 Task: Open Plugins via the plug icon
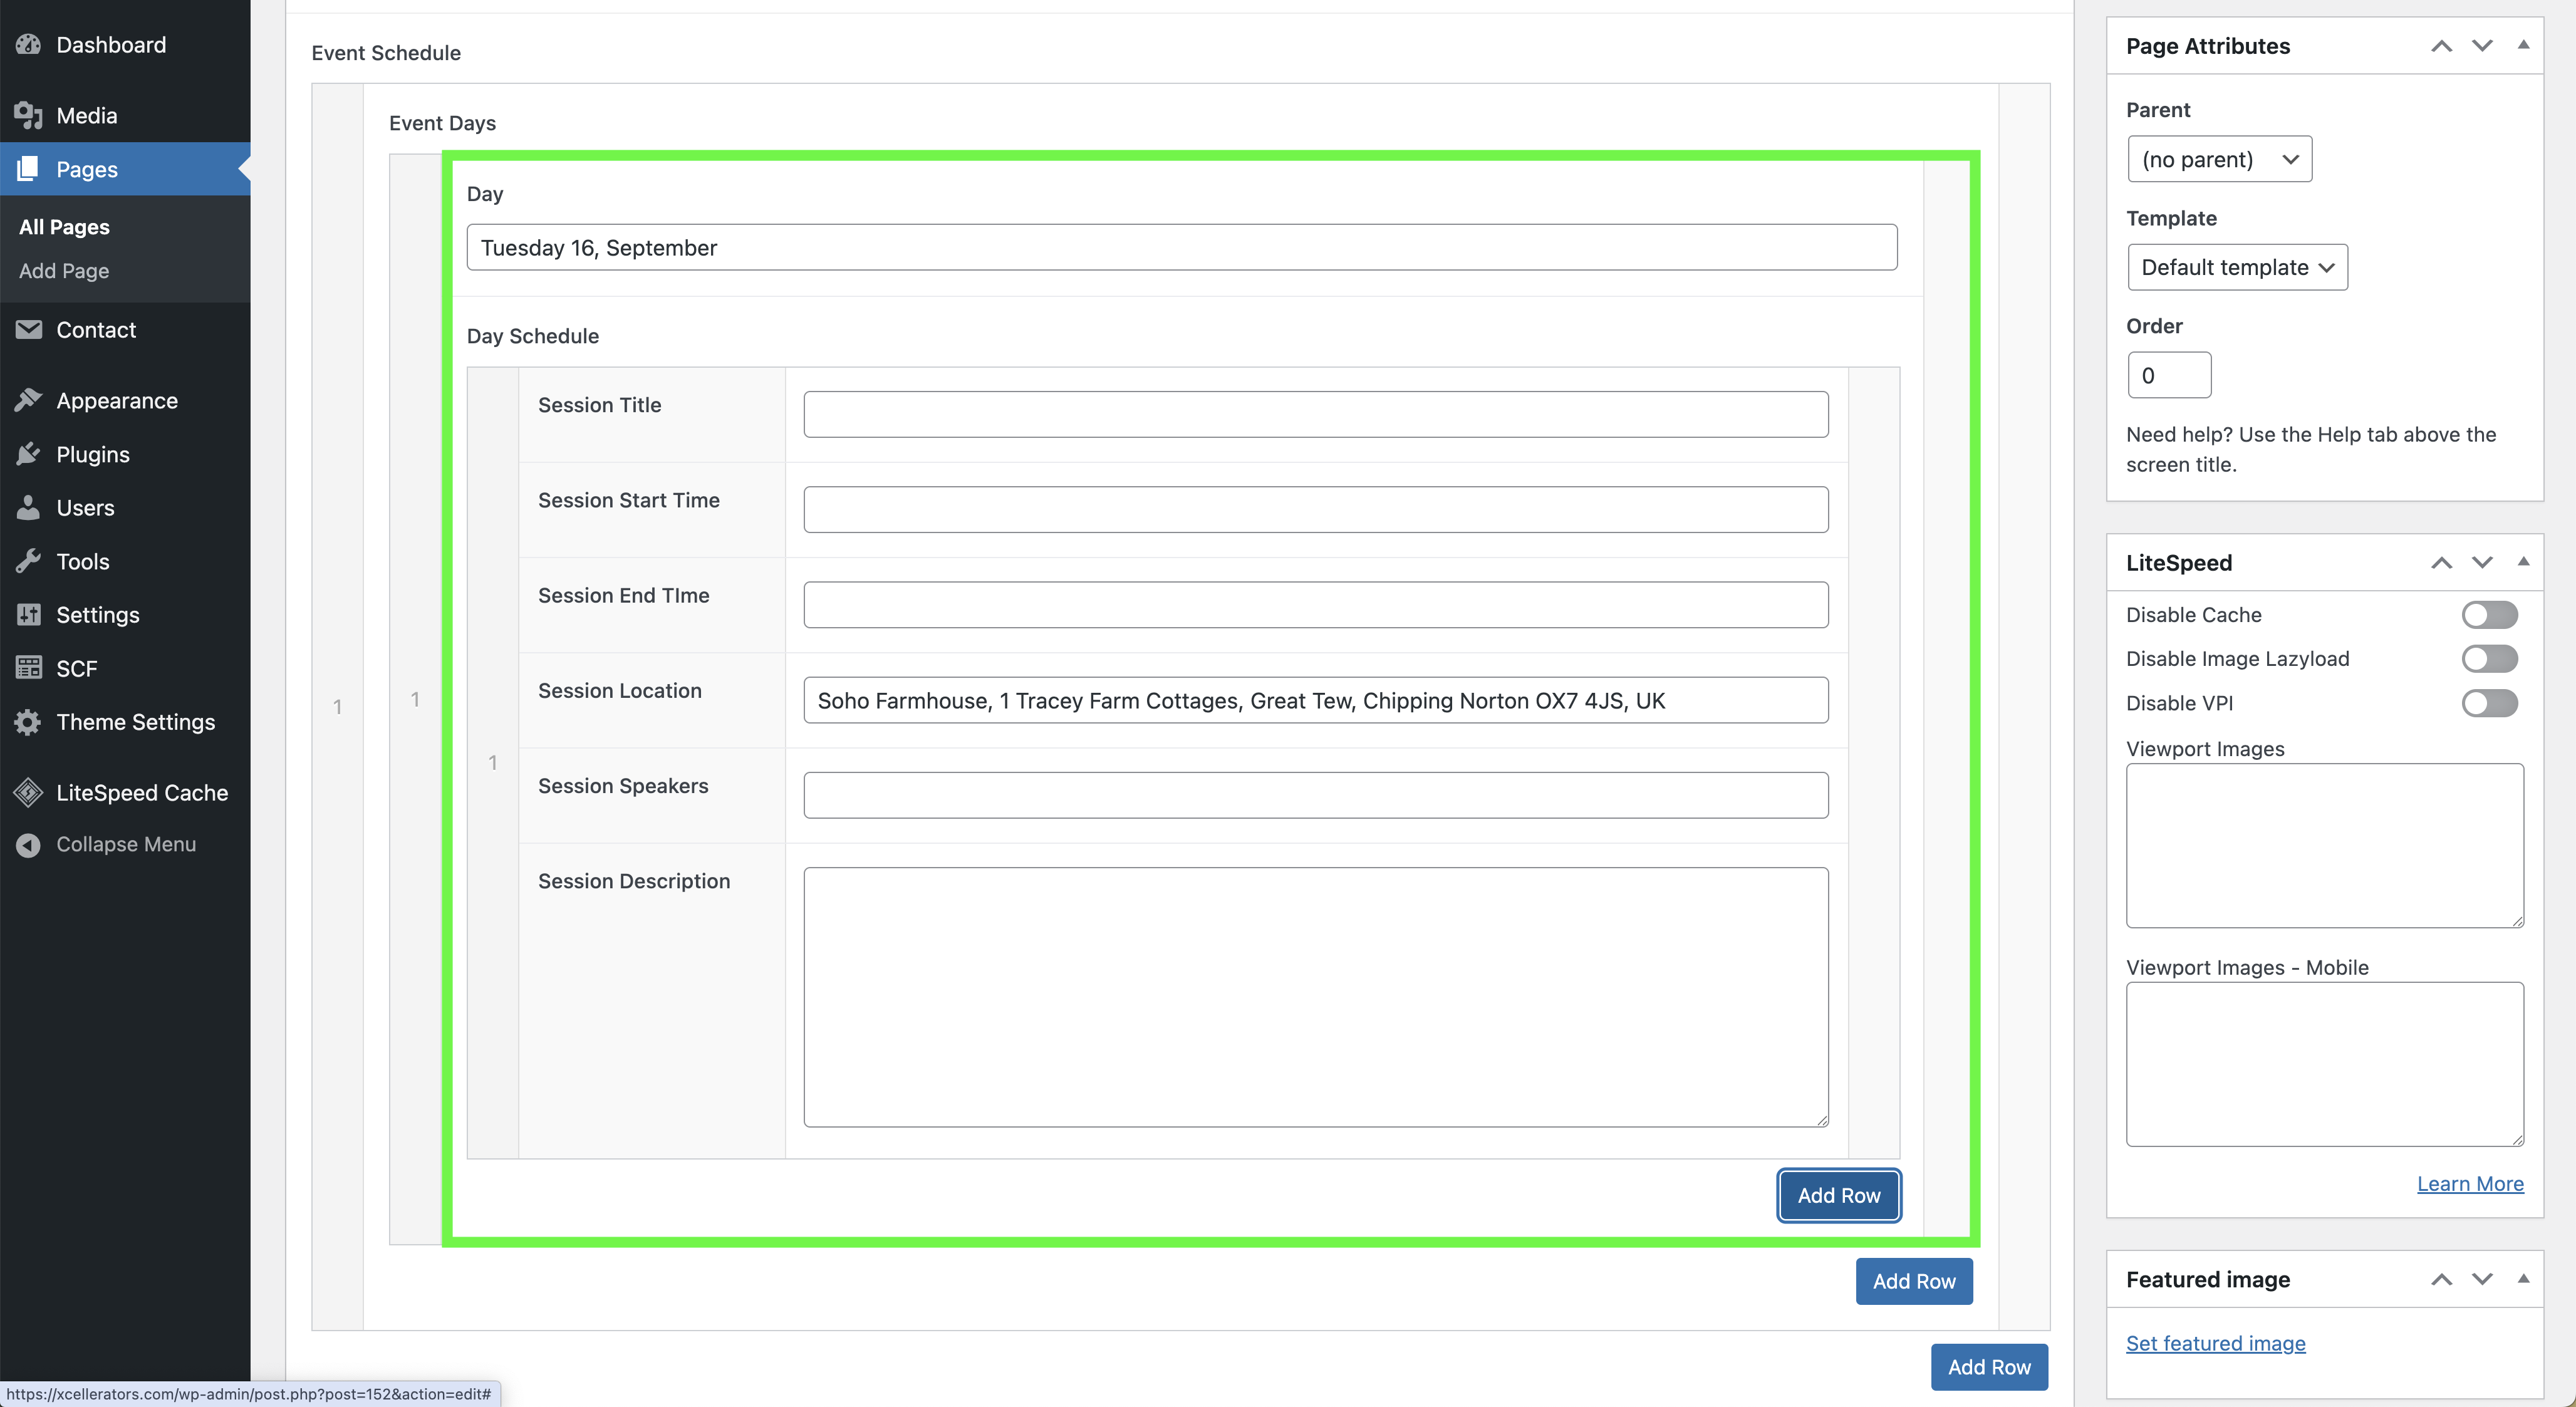28,455
